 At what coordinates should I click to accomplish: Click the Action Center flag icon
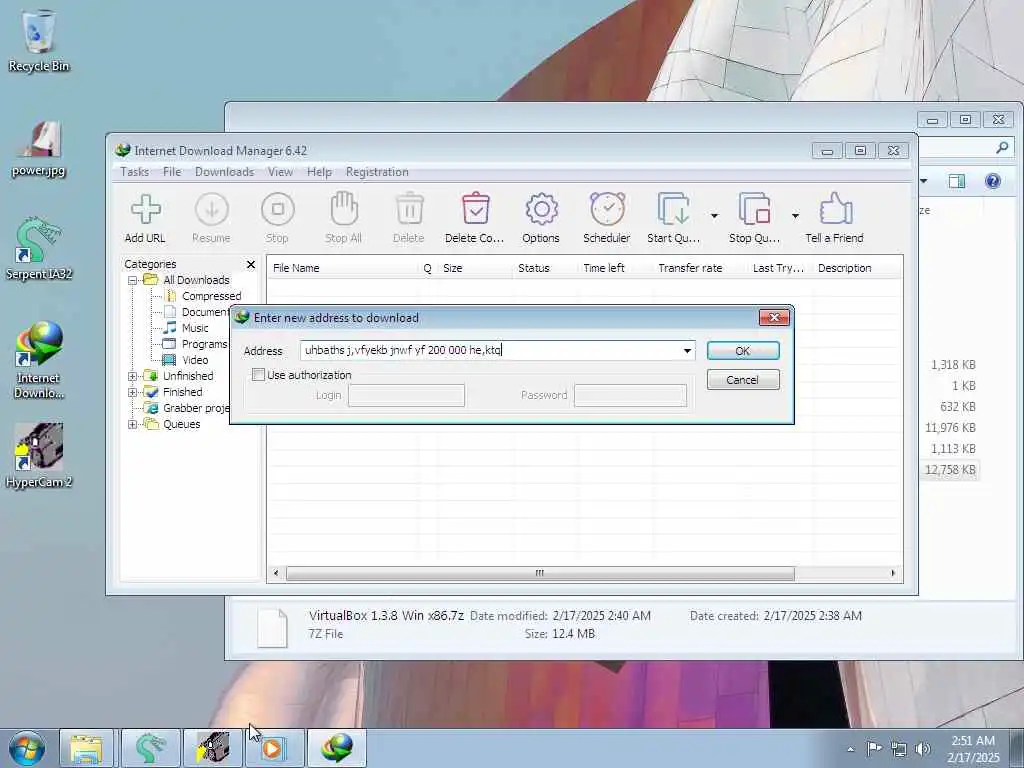tap(874, 748)
